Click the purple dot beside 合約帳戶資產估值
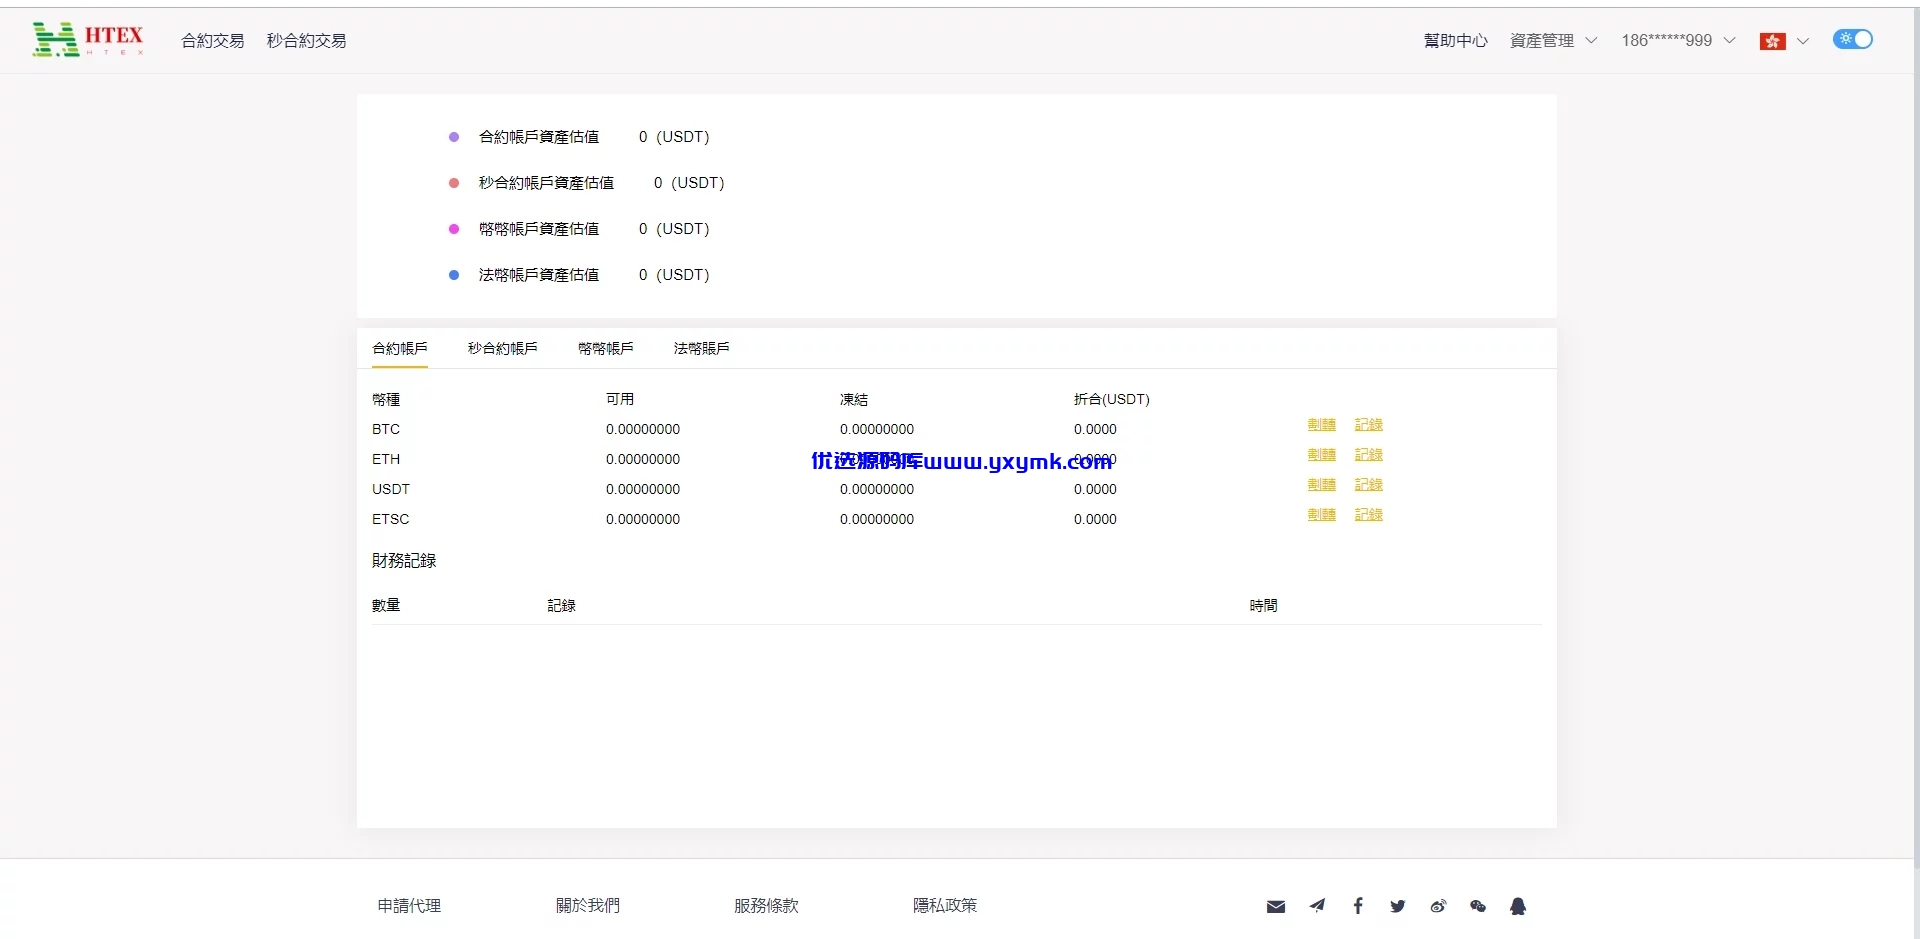The width and height of the screenshot is (1920, 939). click(x=454, y=137)
